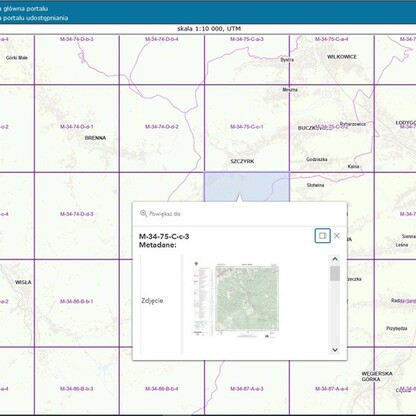Select map sheet M-34-75-C-a-4

332,39
